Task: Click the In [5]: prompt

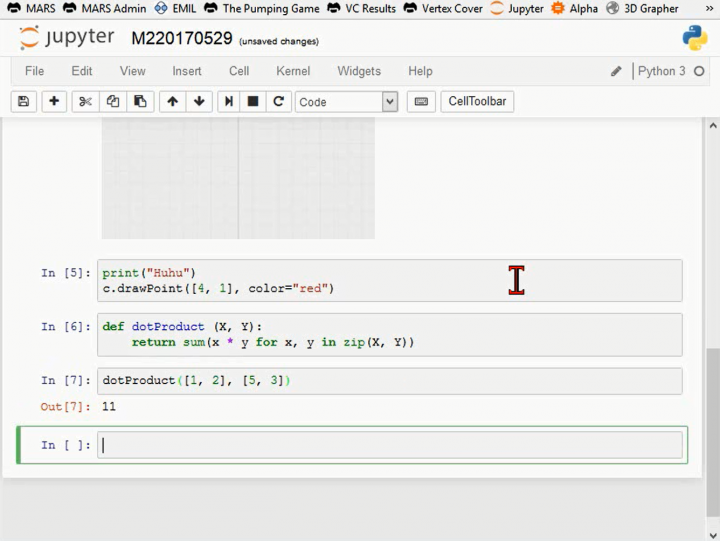Action: point(66,273)
